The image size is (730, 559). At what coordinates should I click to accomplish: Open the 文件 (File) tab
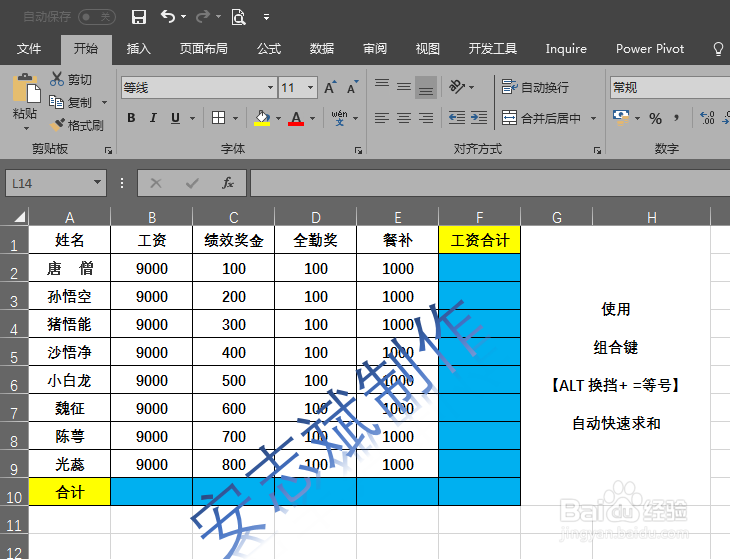coord(29,48)
